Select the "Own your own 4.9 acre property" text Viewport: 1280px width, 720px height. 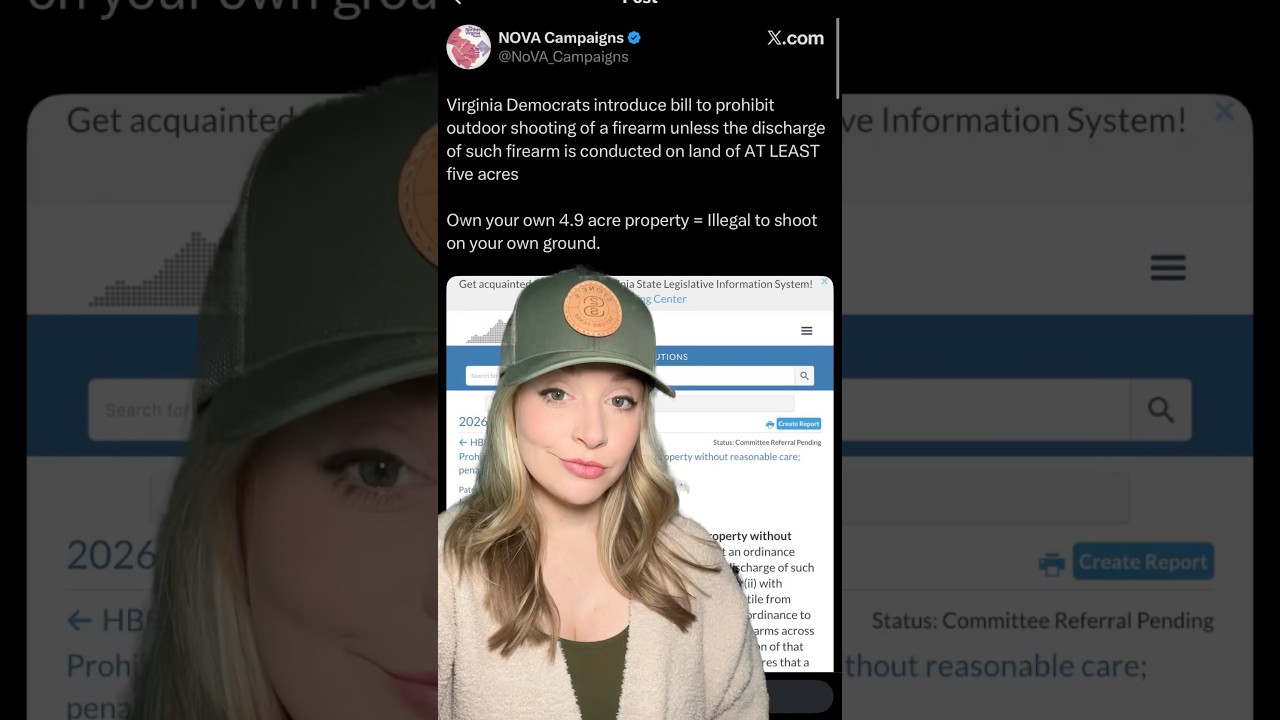pyautogui.click(x=632, y=231)
